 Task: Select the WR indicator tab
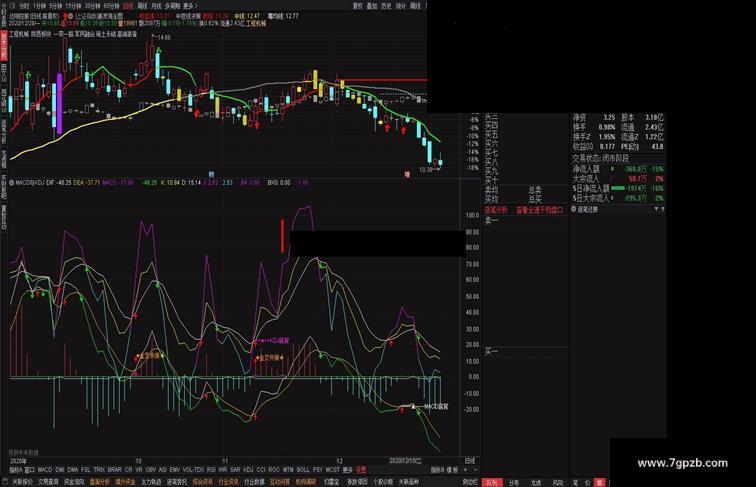(x=223, y=470)
